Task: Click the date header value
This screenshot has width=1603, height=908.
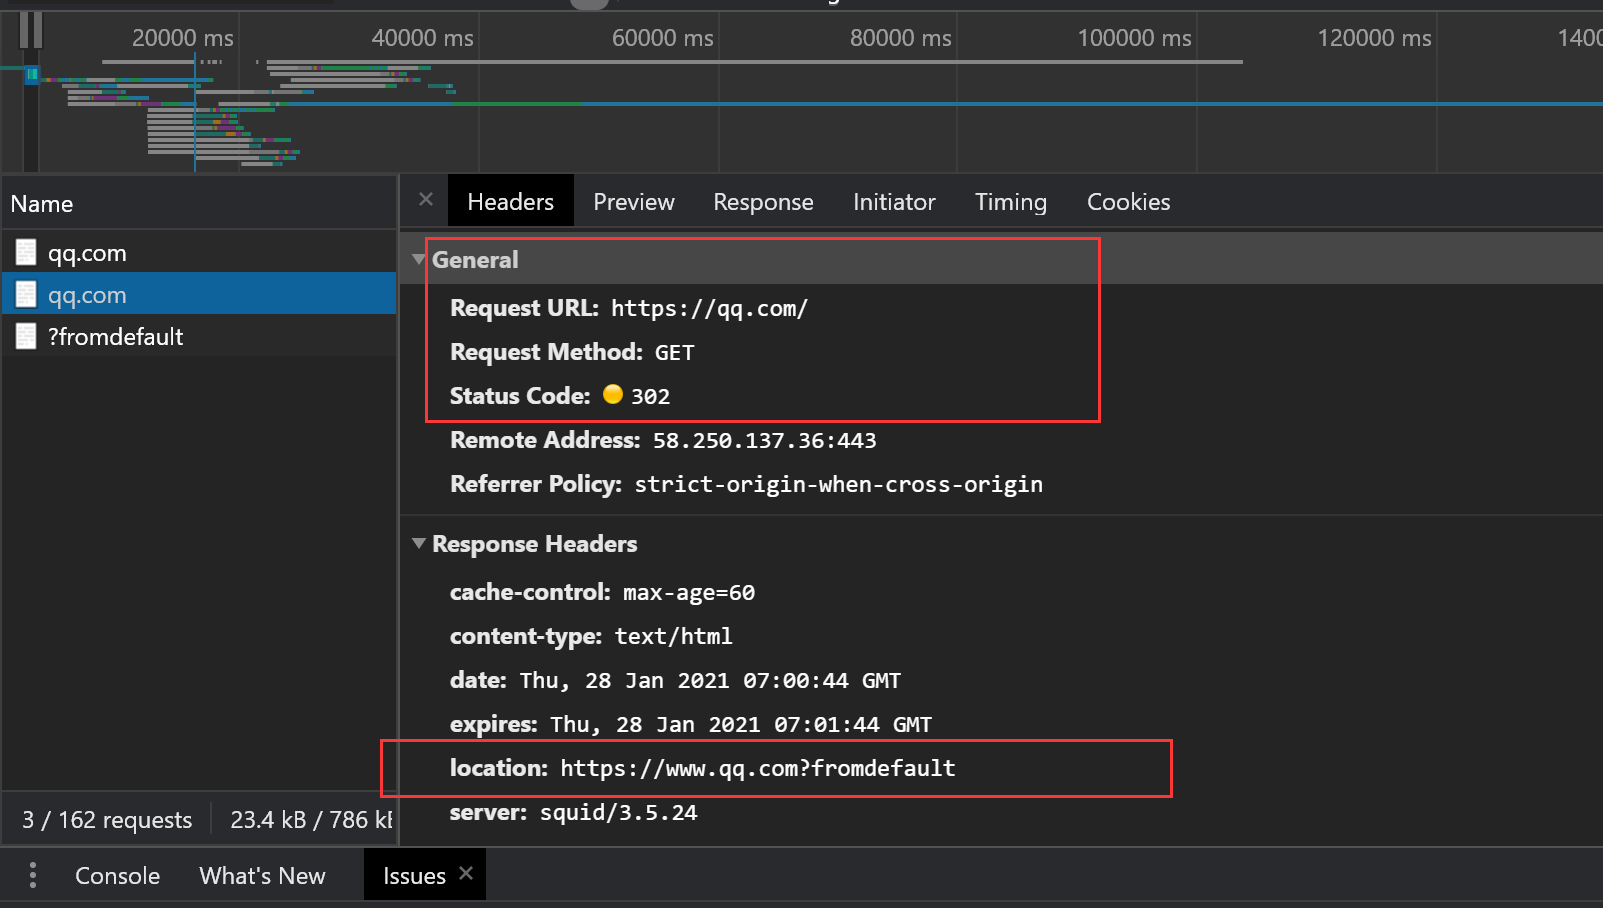Action: (710, 680)
